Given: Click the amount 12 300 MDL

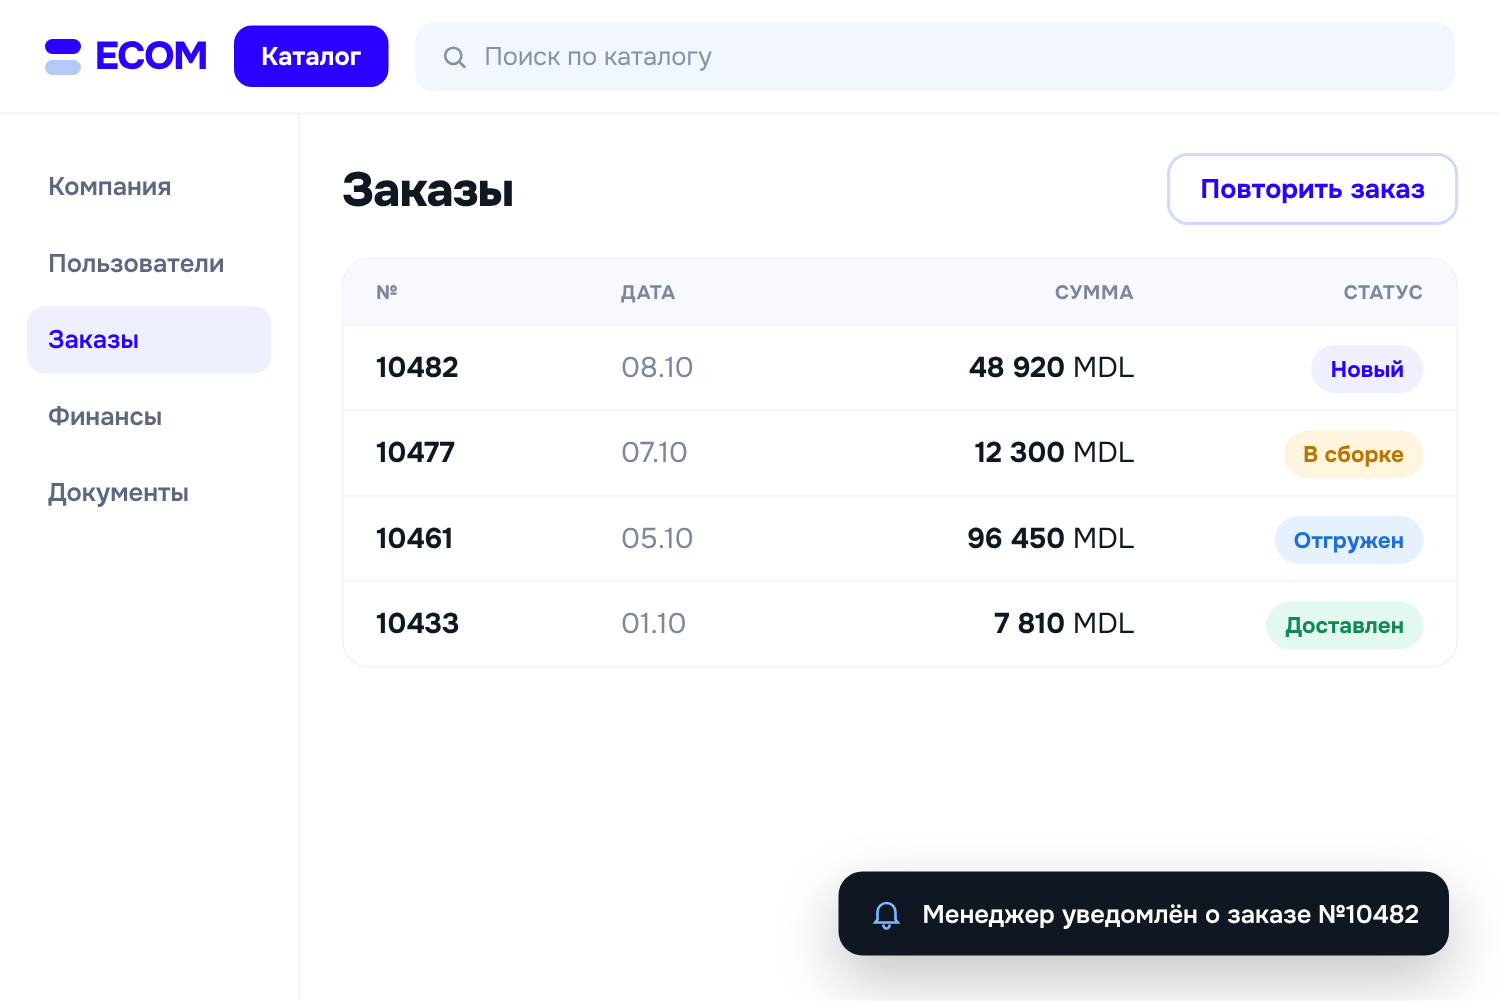Looking at the screenshot, I should point(1054,452).
